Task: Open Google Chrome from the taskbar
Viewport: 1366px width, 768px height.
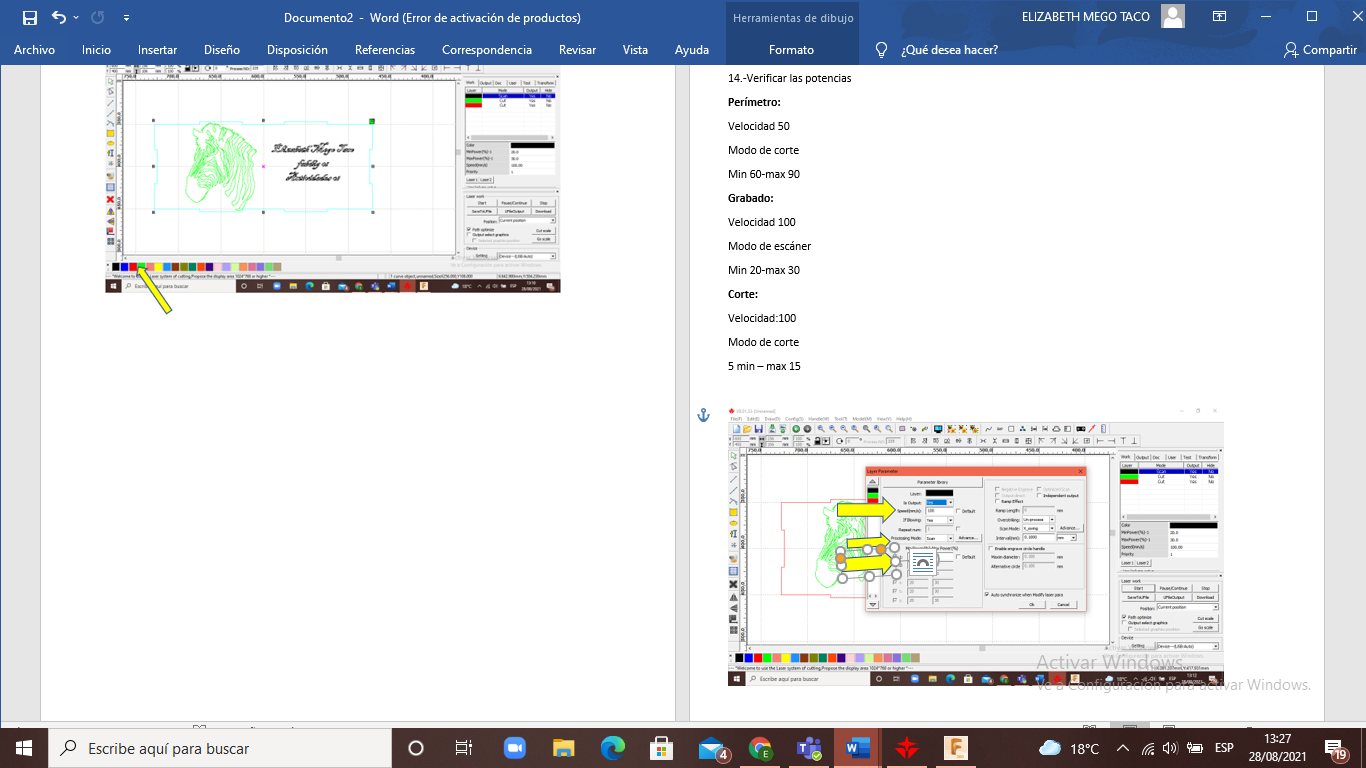Action: point(760,748)
